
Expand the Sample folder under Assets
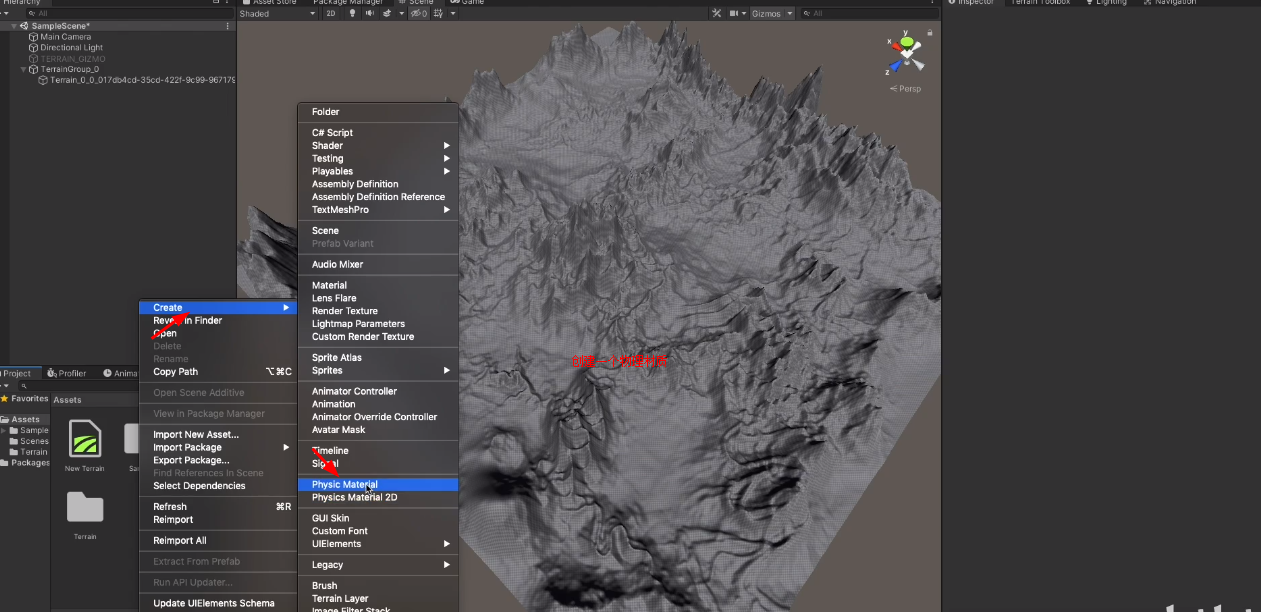[x=4, y=431]
